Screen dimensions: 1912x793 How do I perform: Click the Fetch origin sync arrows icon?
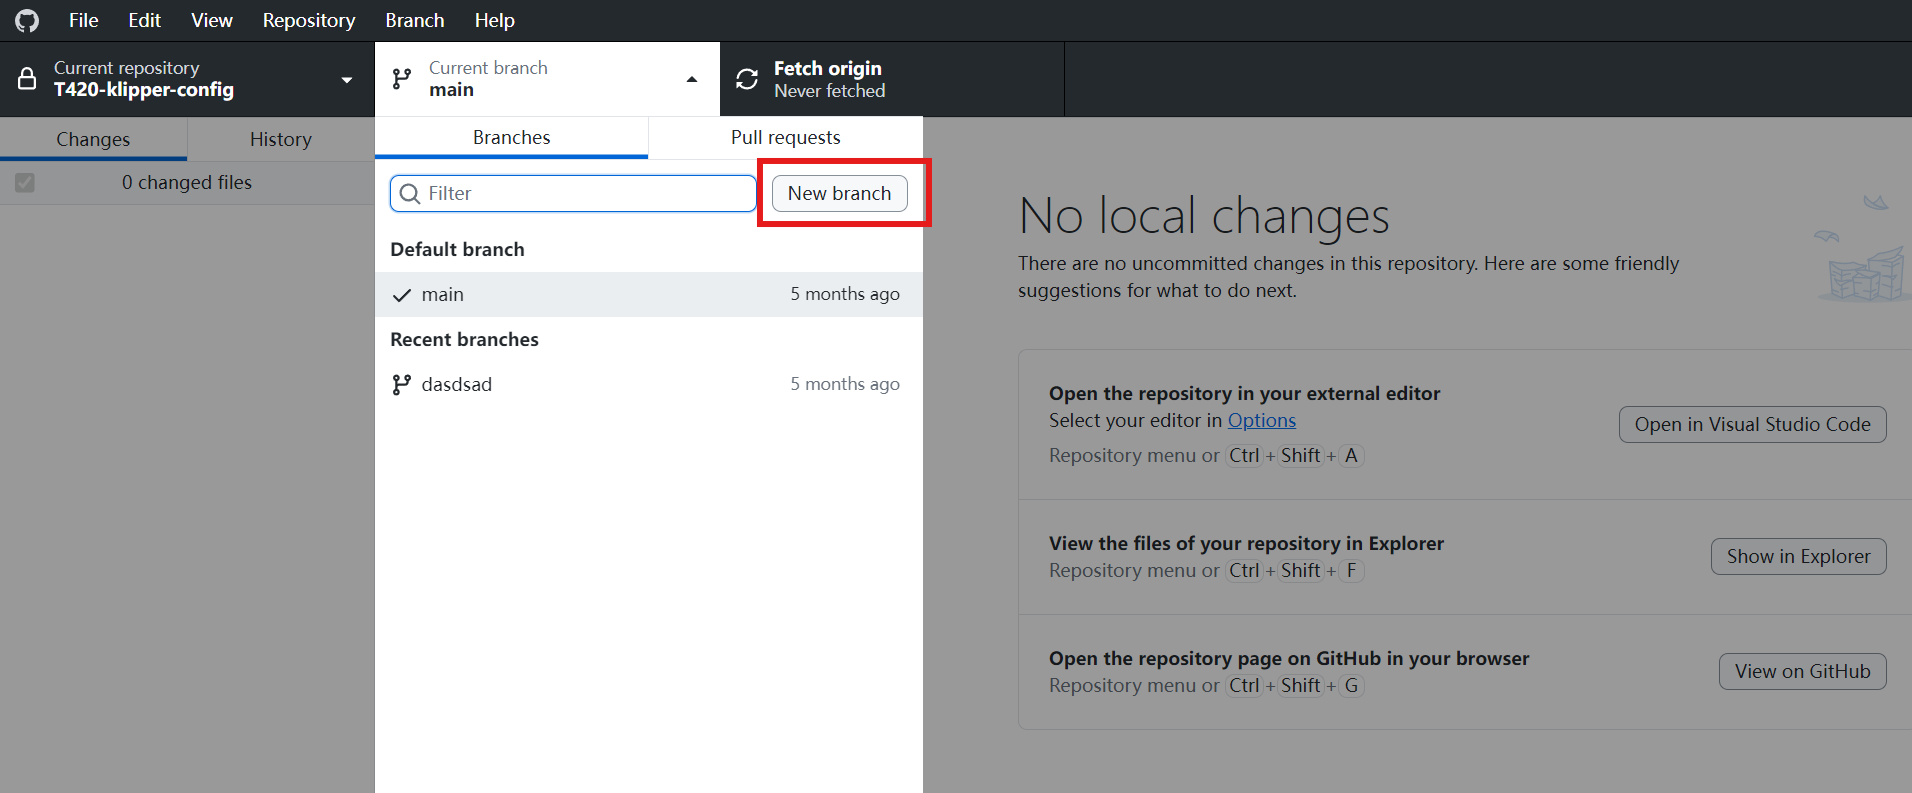[747, 79]
